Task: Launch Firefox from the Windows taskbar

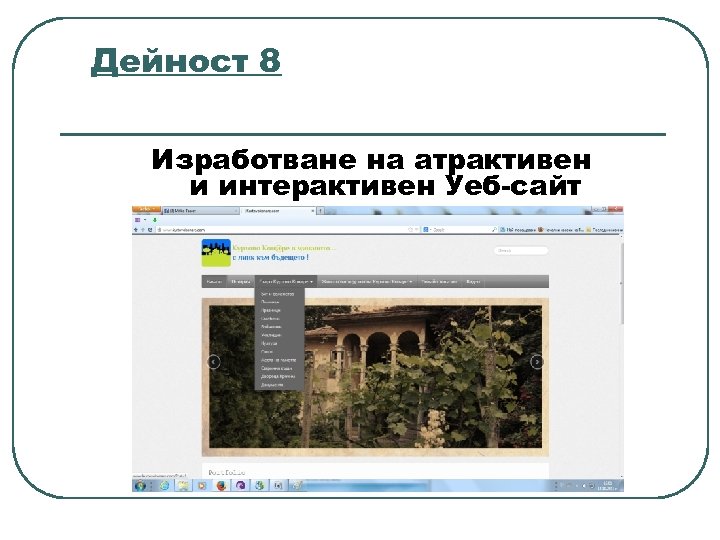Action: click(x=221, y=485)
